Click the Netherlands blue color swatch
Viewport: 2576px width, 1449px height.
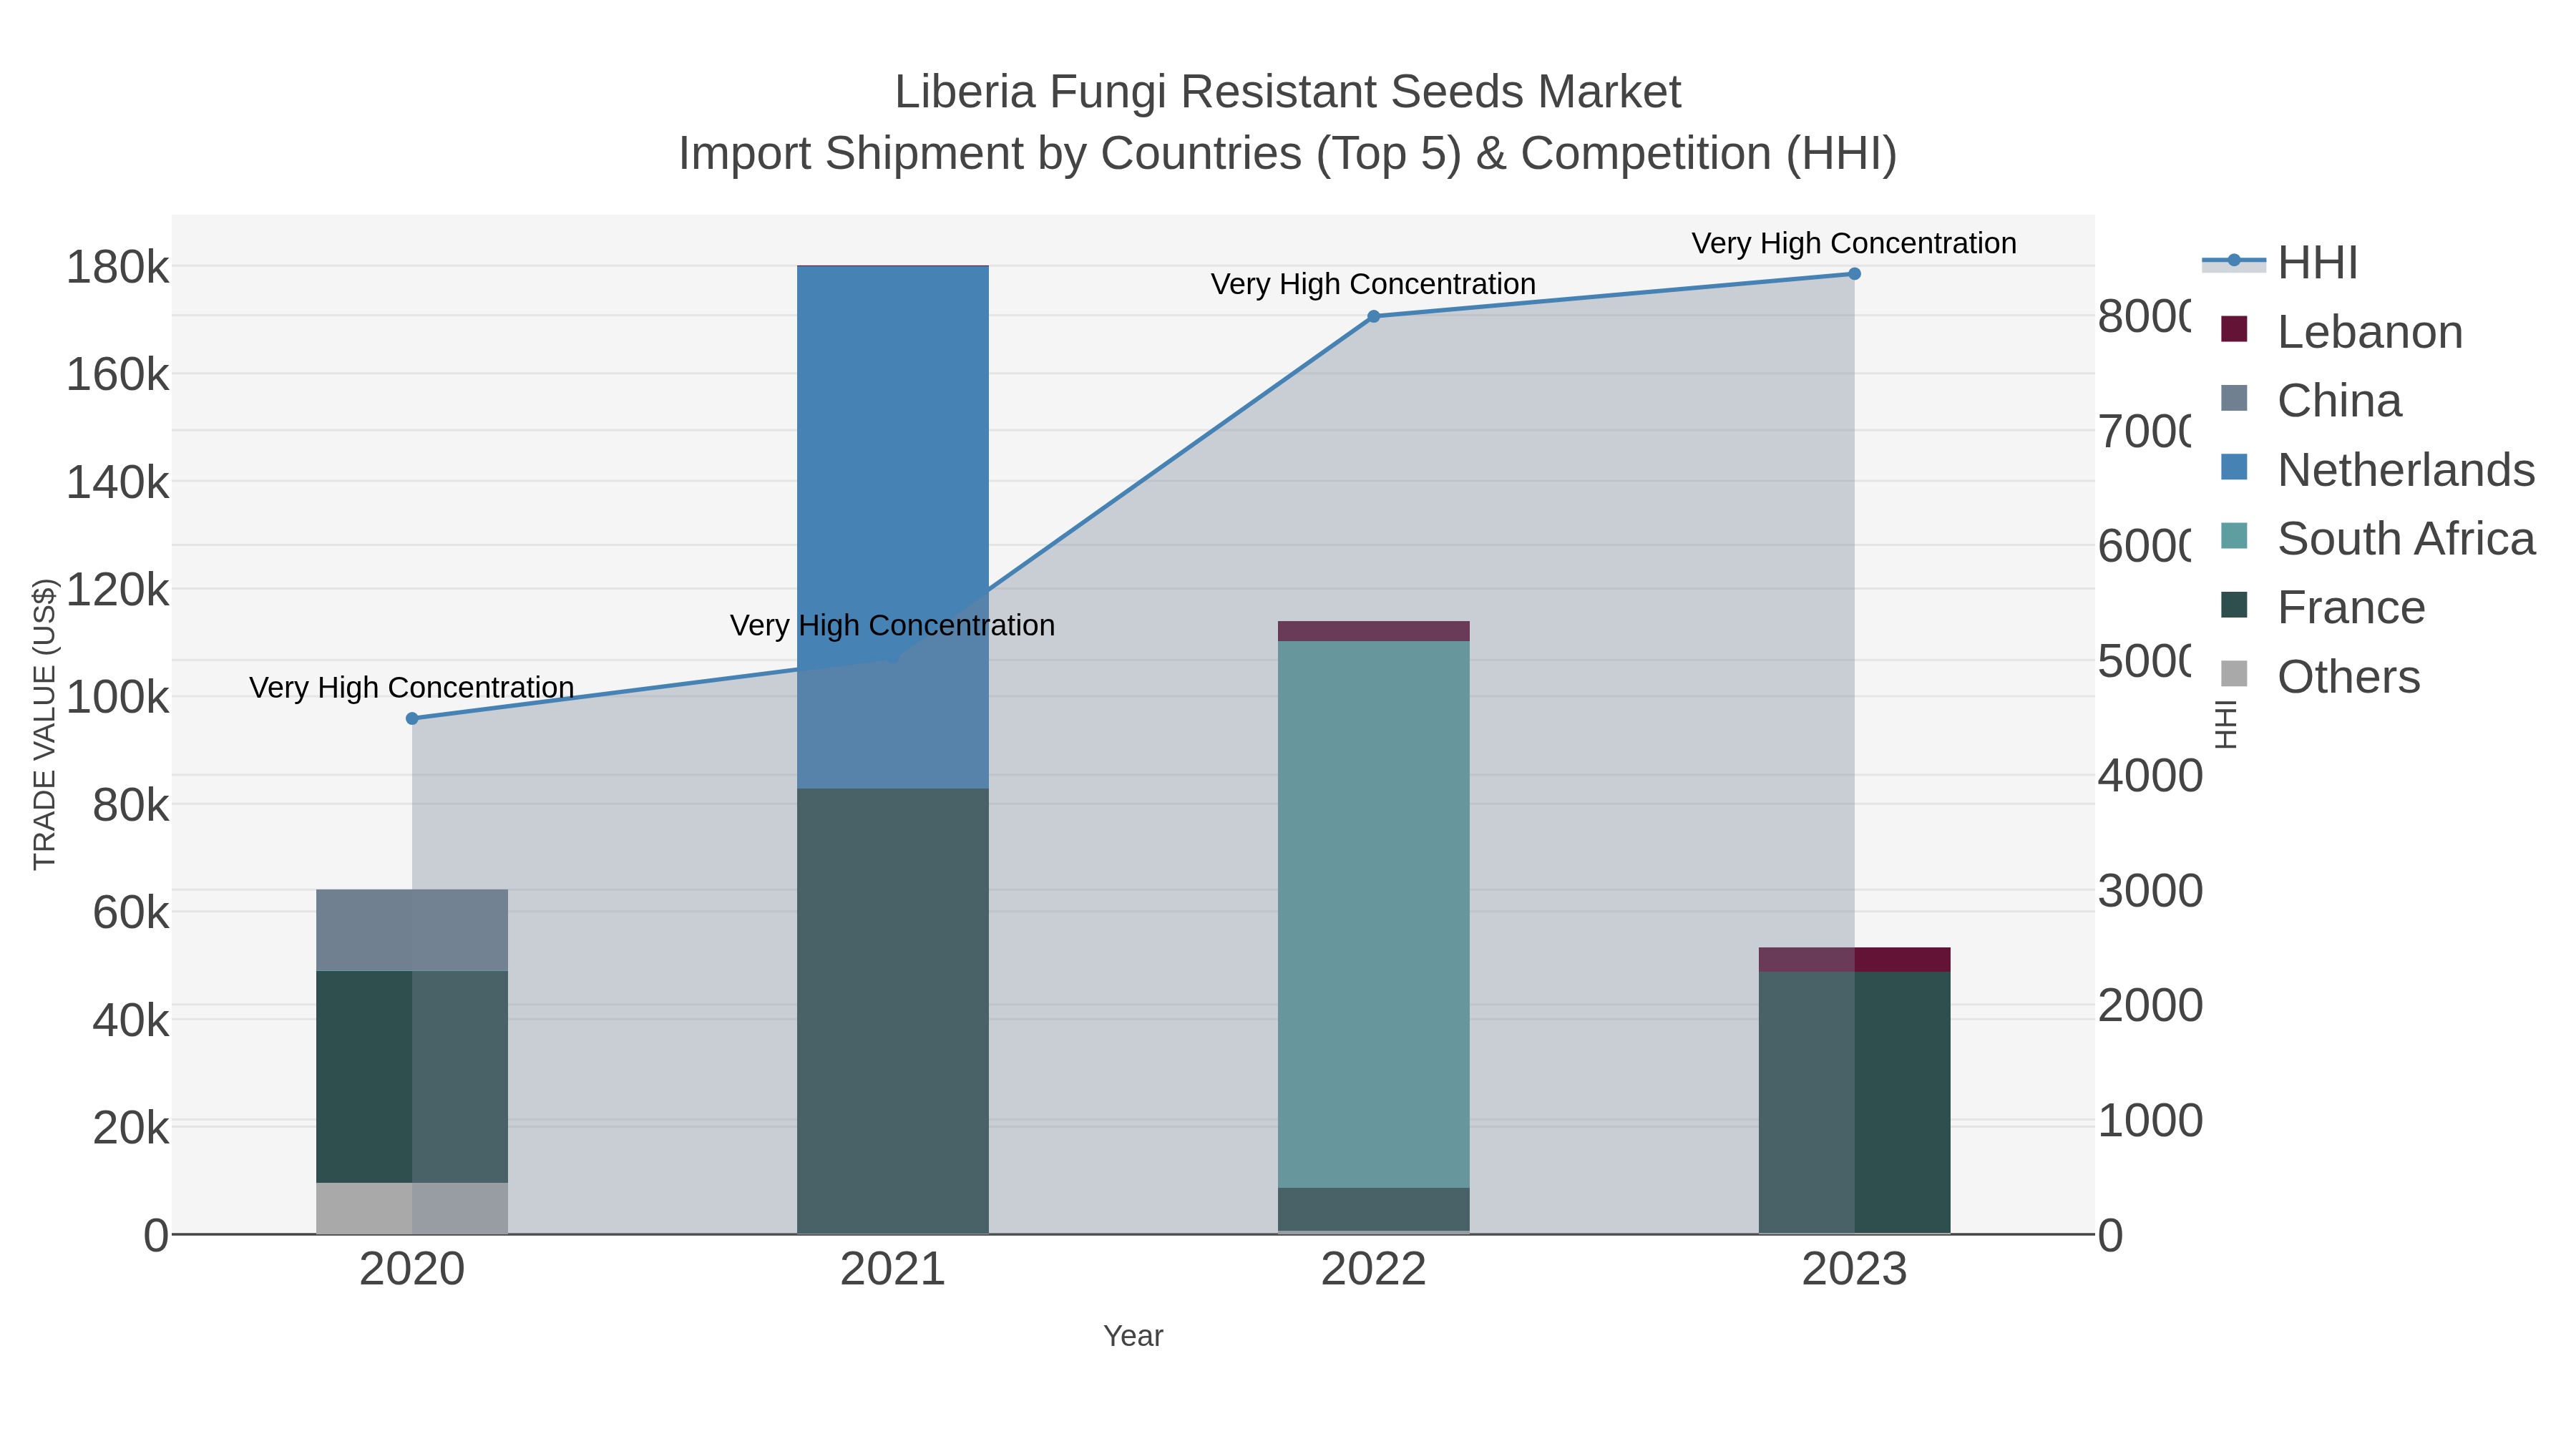pos(2234,467)
